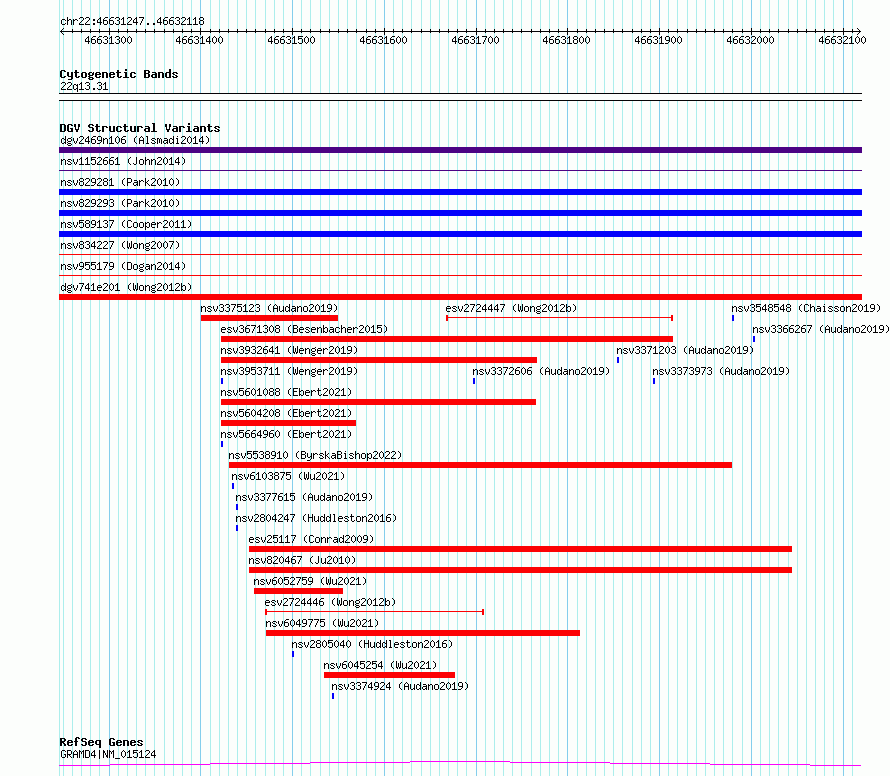Open nsv3373973 (Audano2019) label

click(721, 371)
